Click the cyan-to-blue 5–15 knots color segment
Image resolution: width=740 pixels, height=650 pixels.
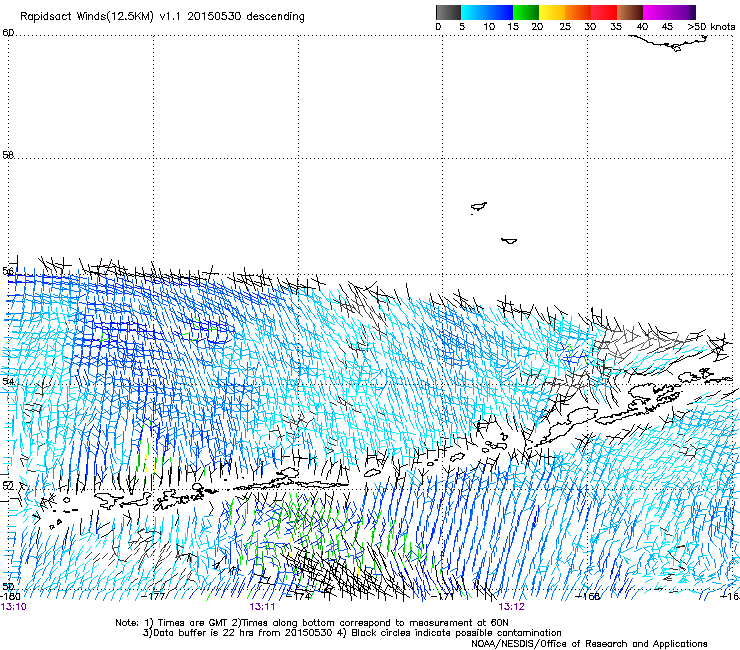[487, 12]
